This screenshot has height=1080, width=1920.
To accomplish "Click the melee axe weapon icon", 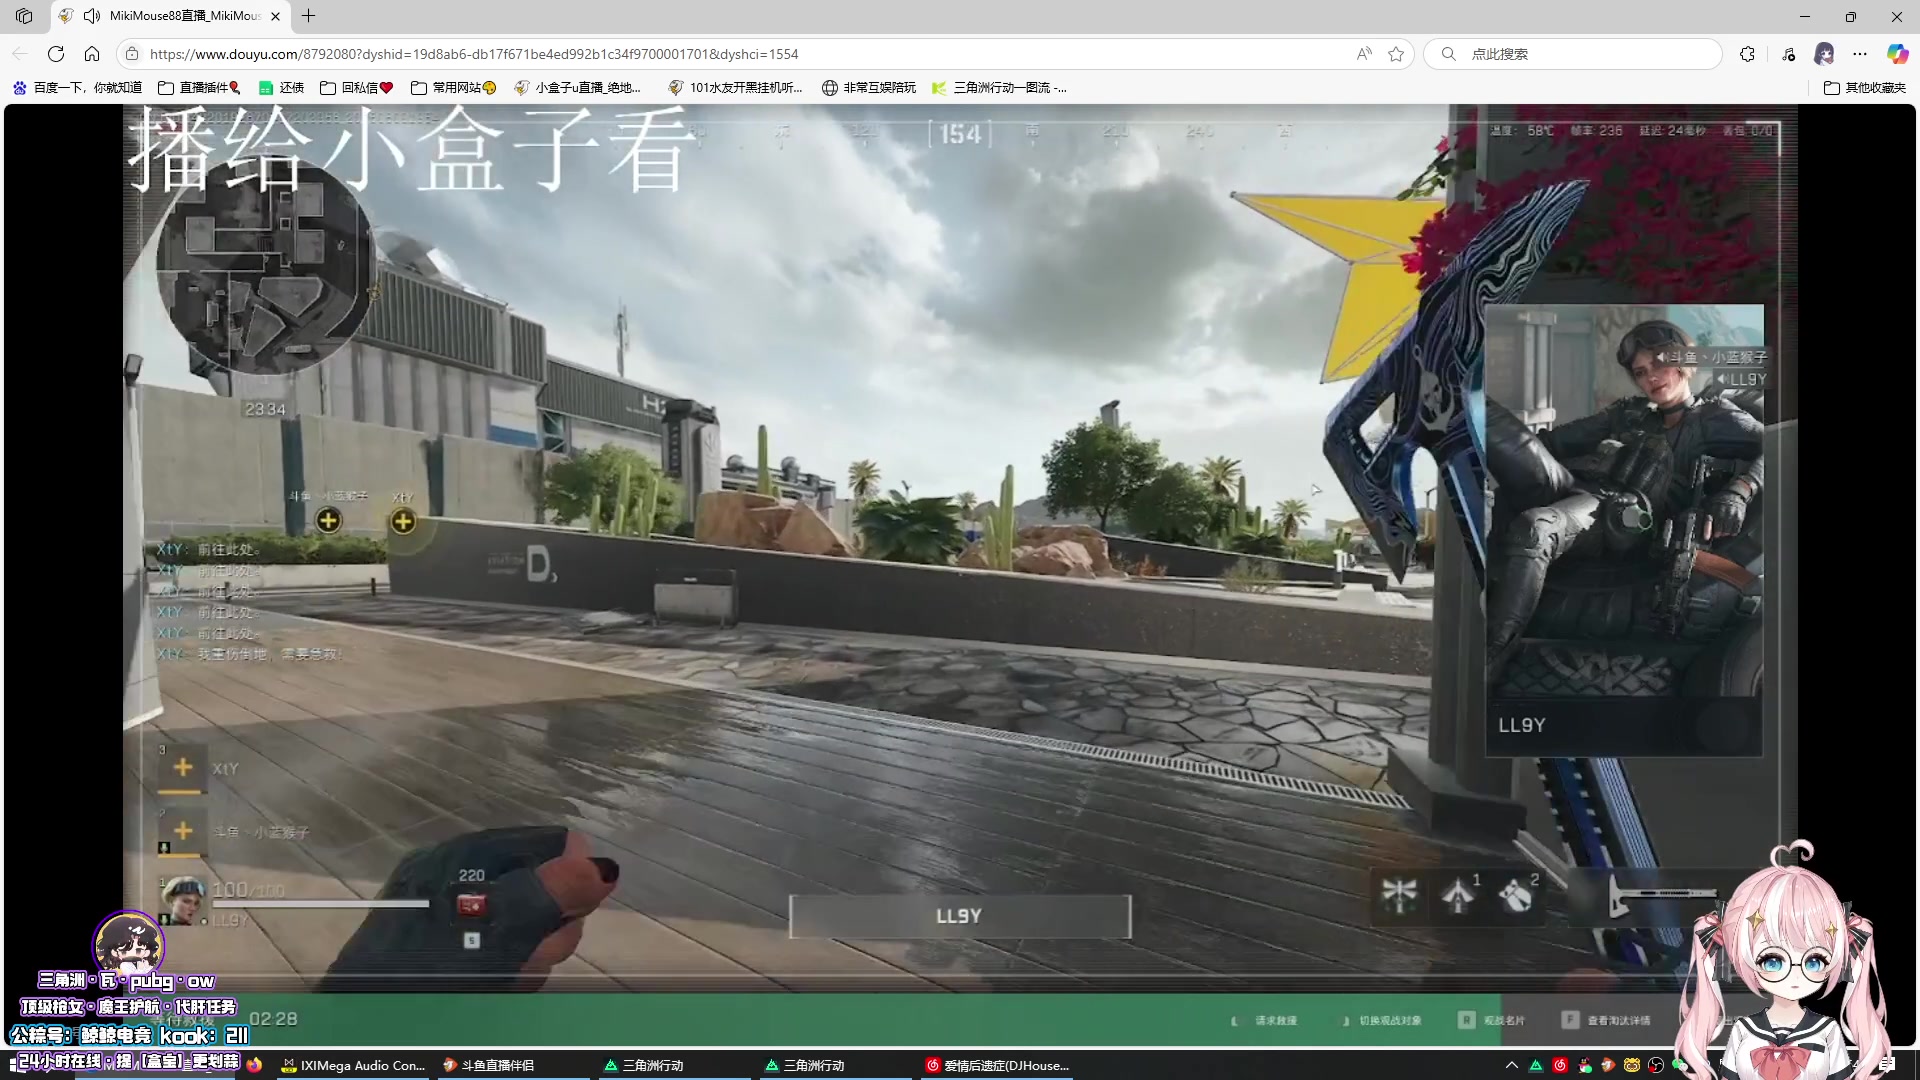I will pos(1660,895).
